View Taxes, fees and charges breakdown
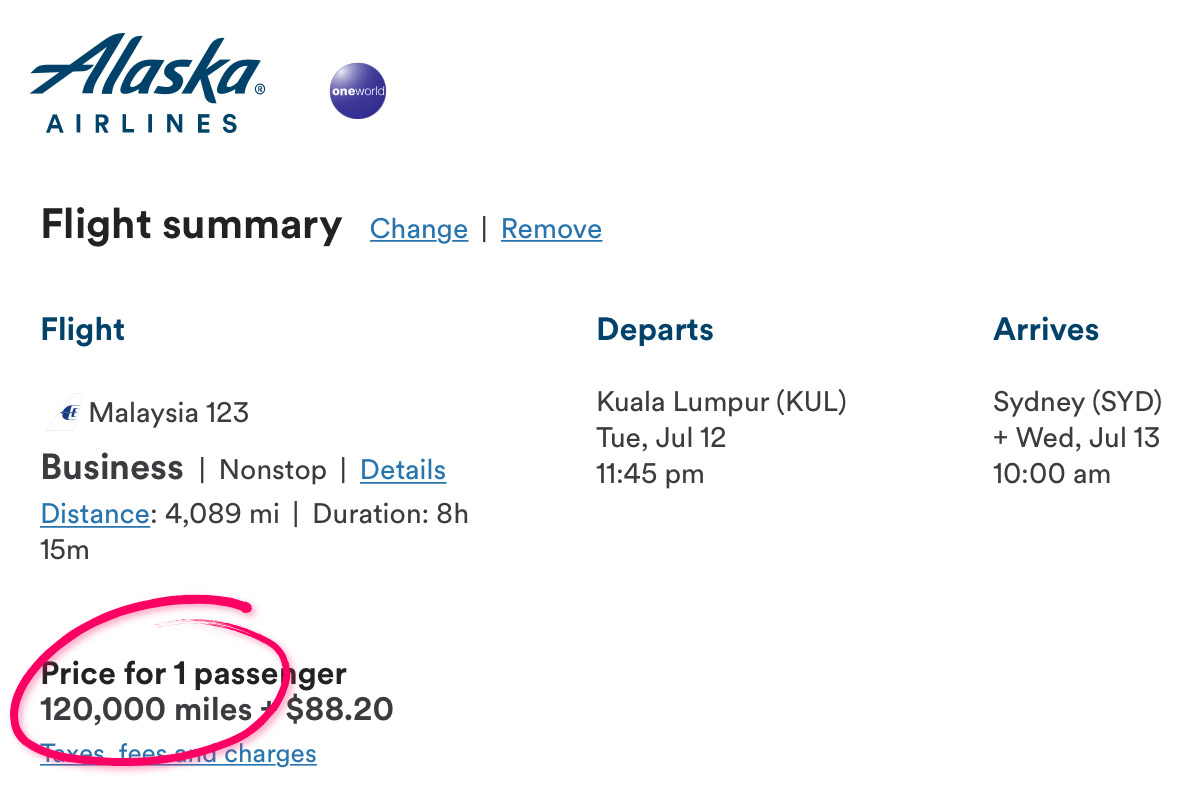 point(178,753)
